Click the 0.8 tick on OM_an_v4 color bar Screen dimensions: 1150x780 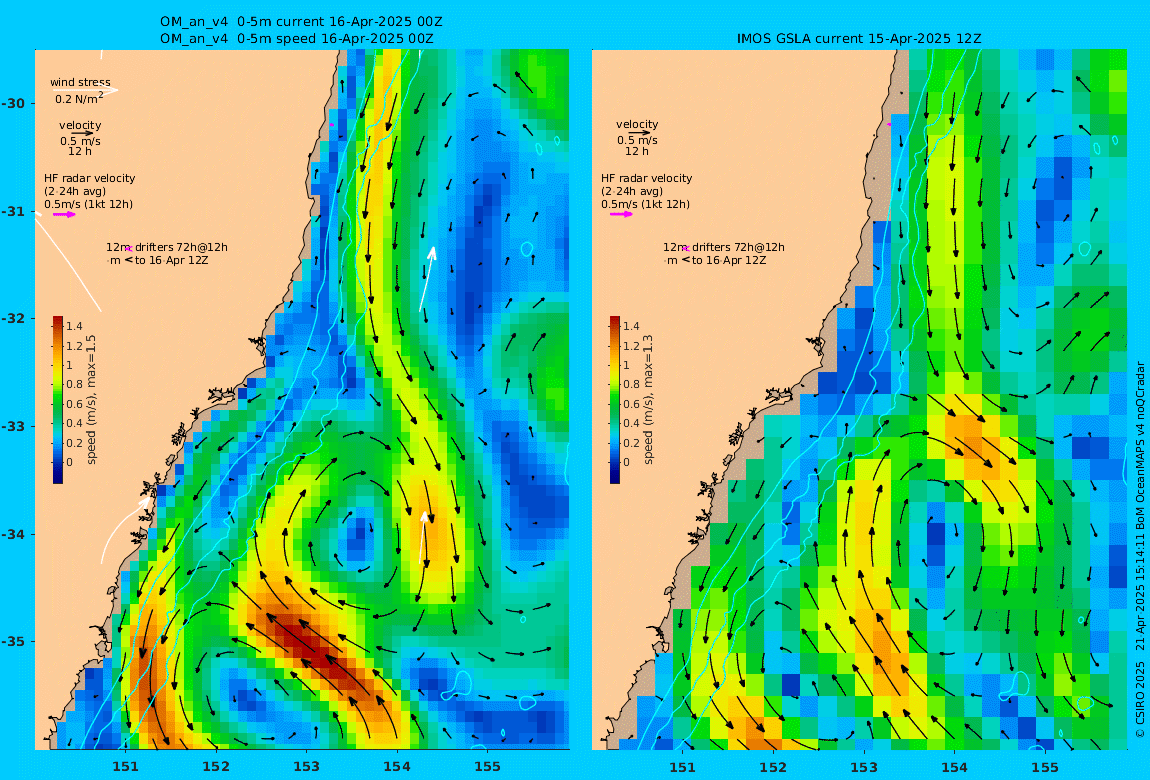(74, 384)
